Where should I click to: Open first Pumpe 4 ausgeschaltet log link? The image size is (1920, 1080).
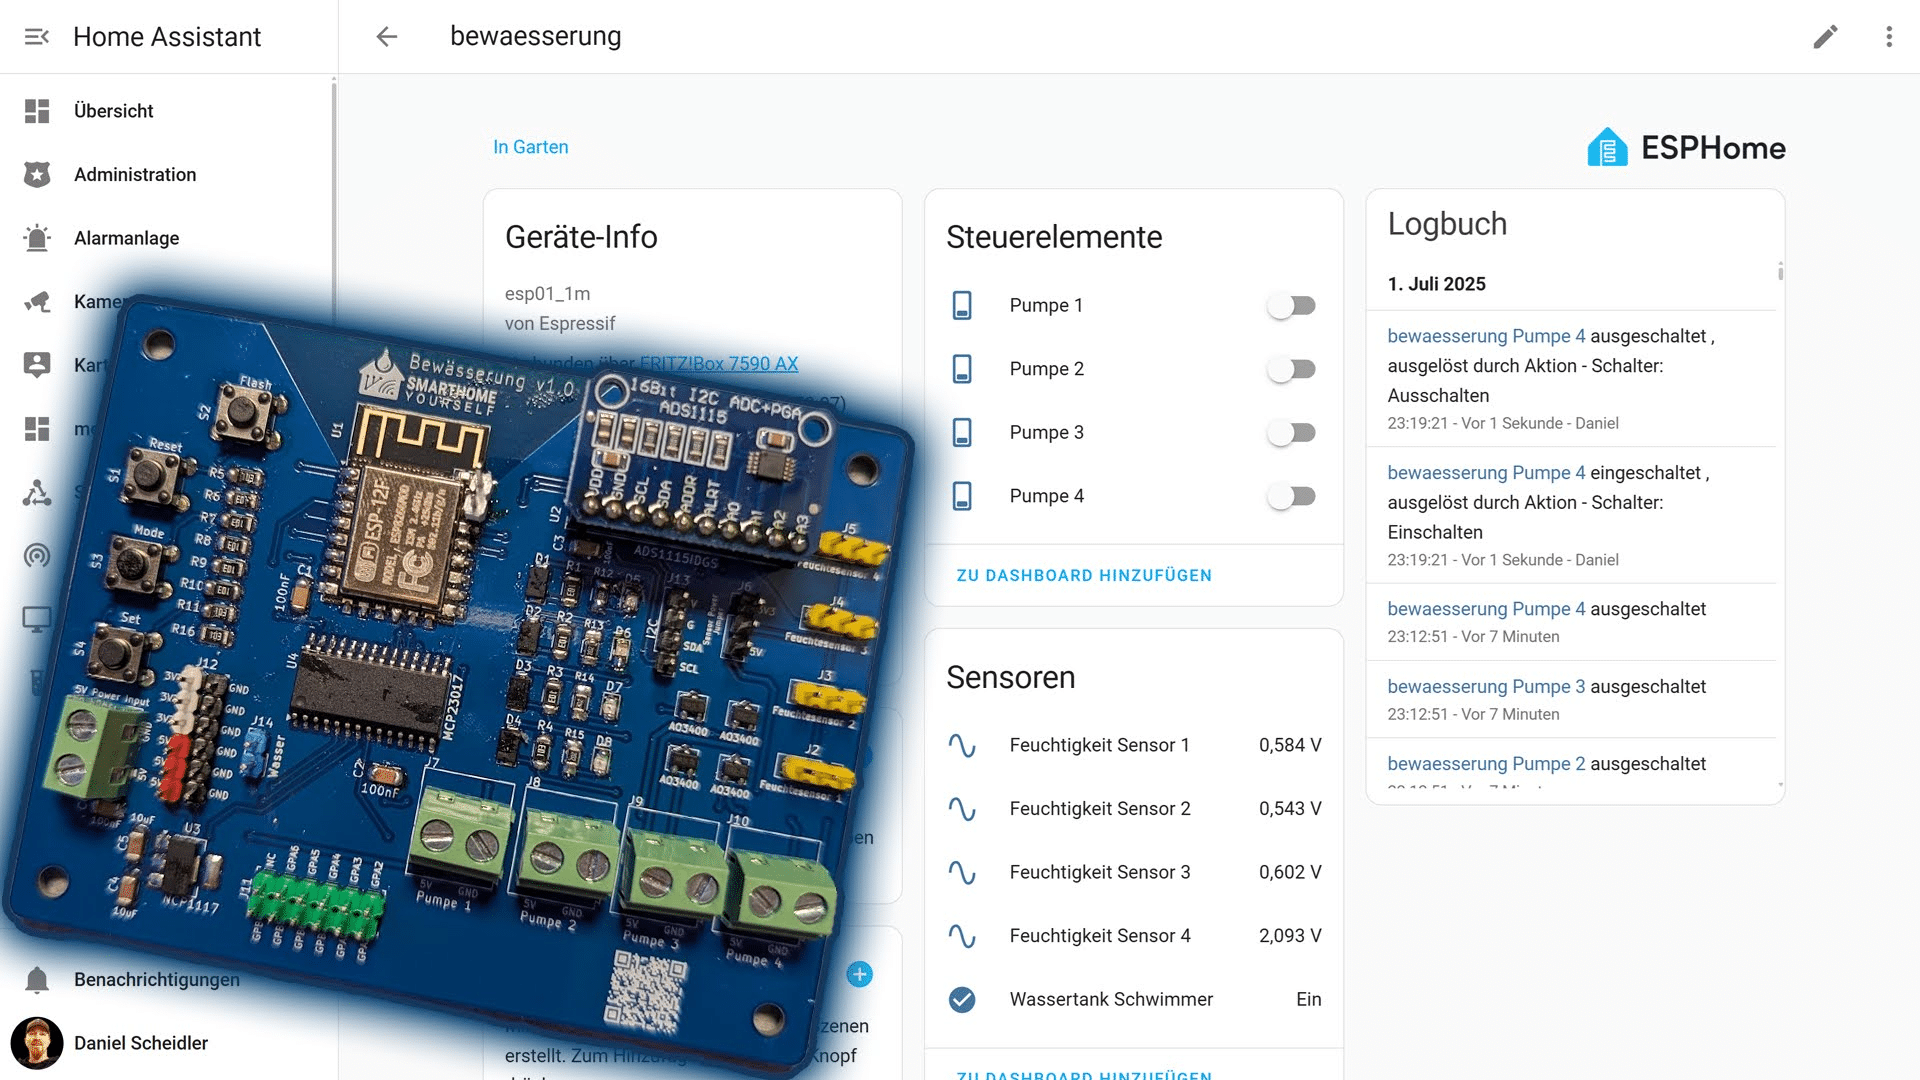(x=1486, y=336)
